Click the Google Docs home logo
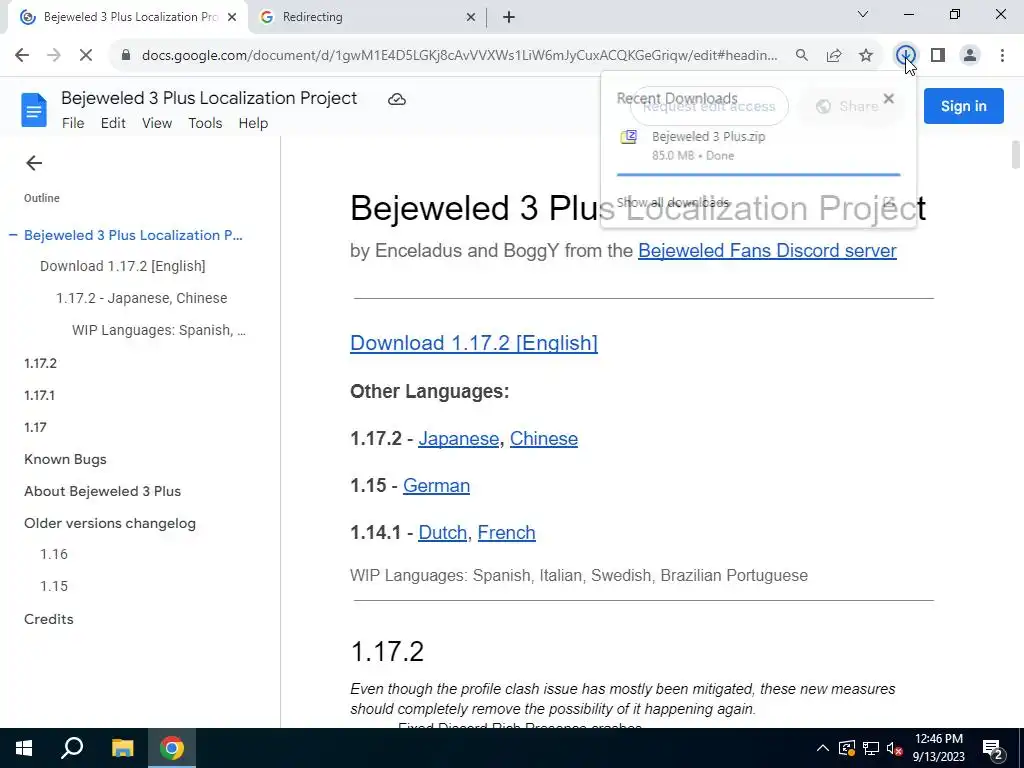 [x=34, y=110]
